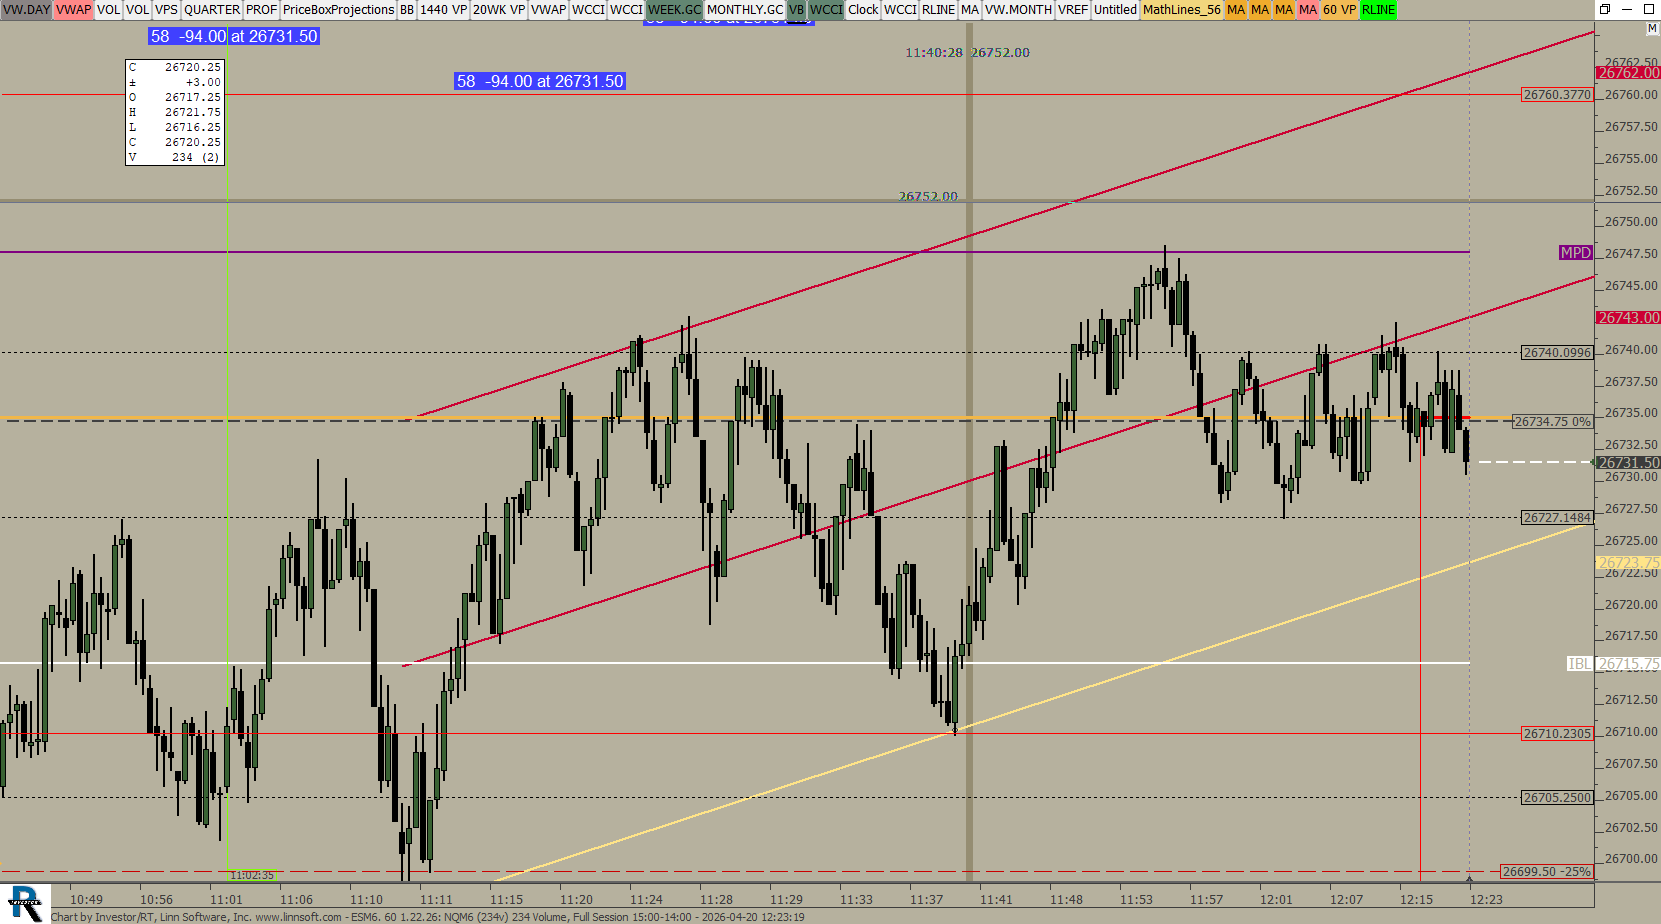Click the Investor/RT logo icon
1661x924 pixels.
[x=25, y=903]
